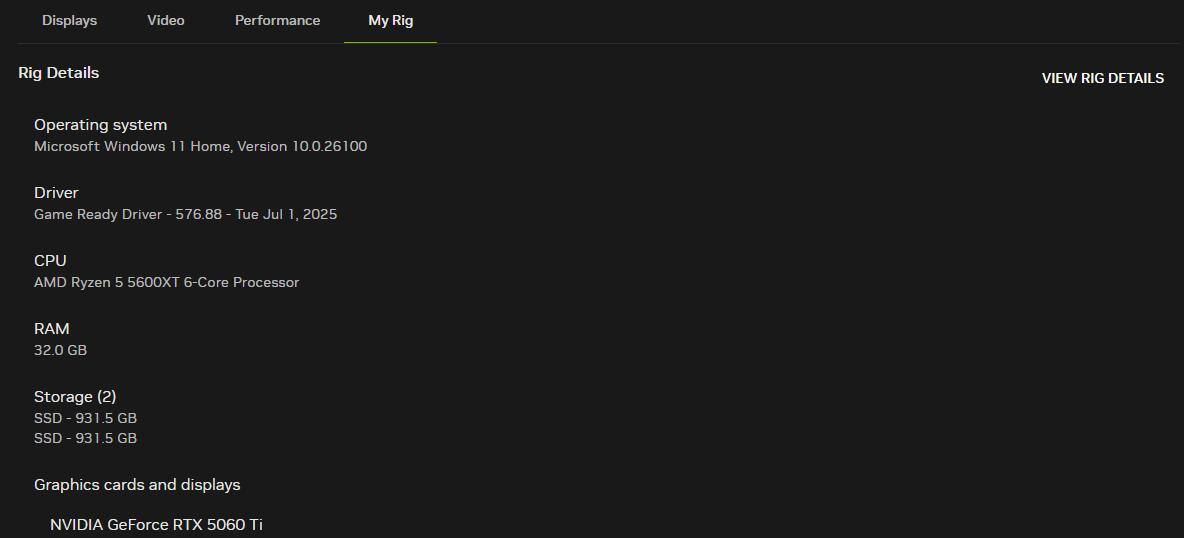
Task: Select the Performance tab
Action: pyautogui.click(x=277, y=20)
